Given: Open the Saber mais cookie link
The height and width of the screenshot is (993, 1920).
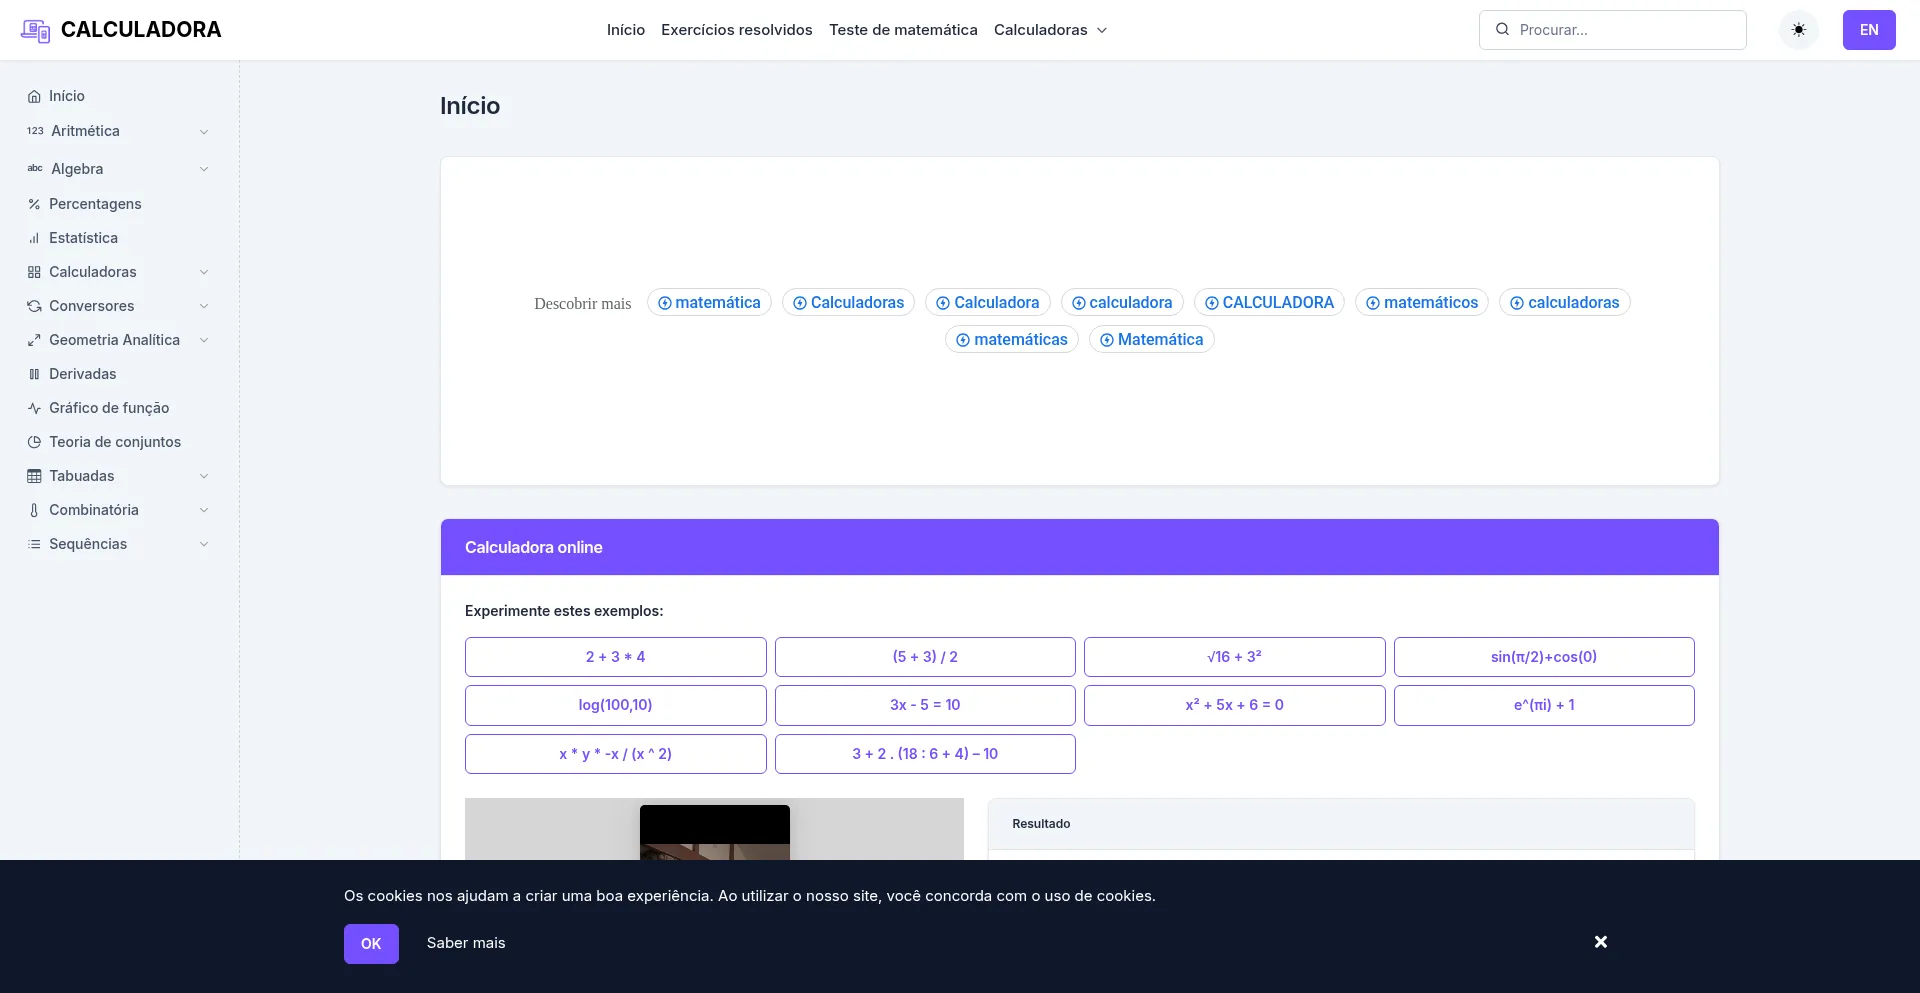Looking at the screenshot, I should 466,943.
